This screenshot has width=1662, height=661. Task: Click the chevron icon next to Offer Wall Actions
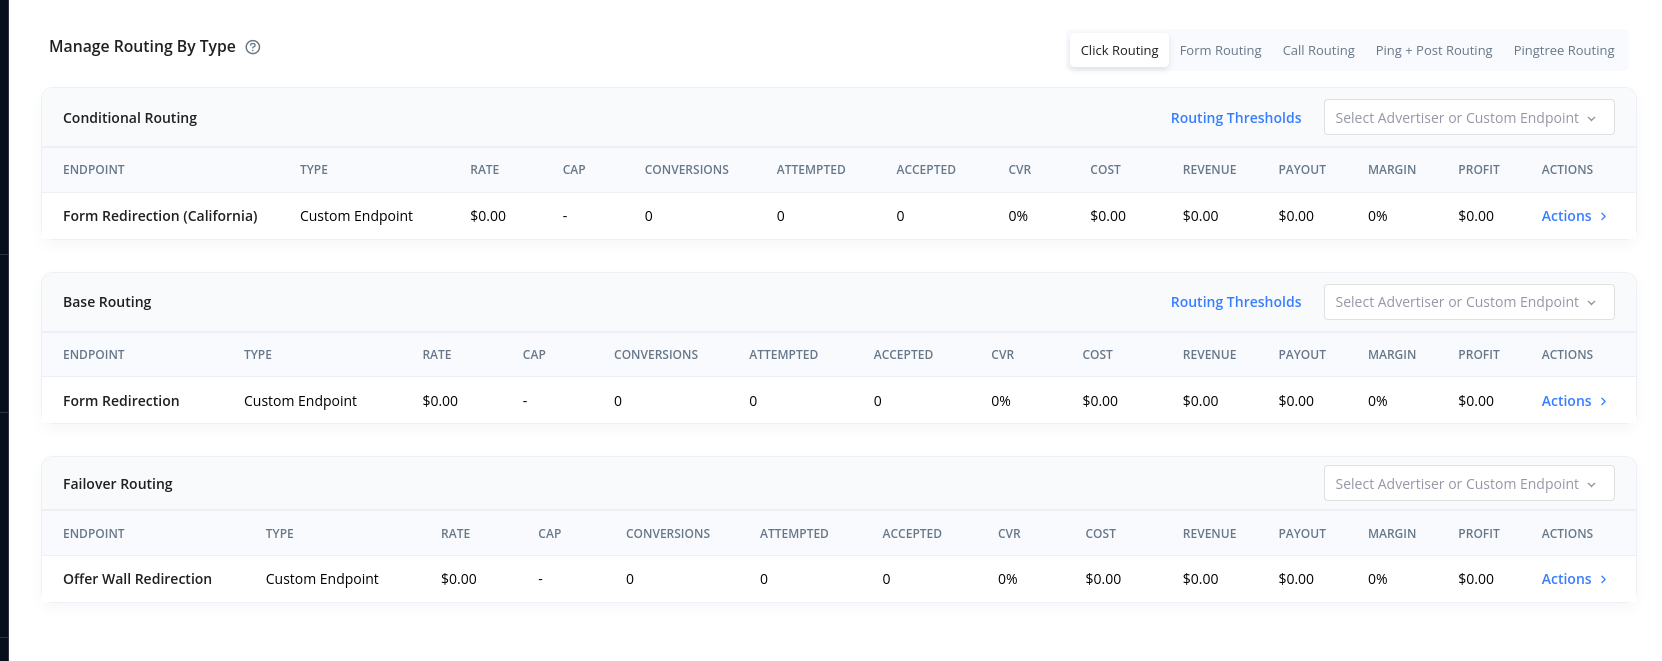point(1603,580)
